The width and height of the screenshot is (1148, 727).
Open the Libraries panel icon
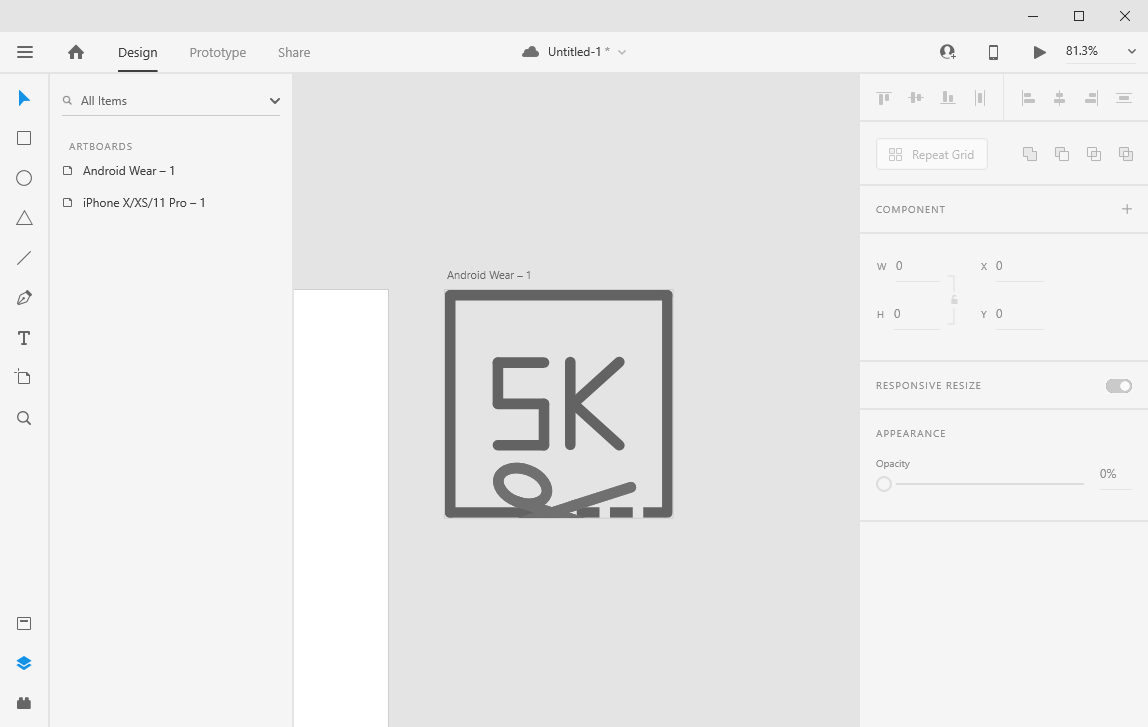tap(24, 623)
